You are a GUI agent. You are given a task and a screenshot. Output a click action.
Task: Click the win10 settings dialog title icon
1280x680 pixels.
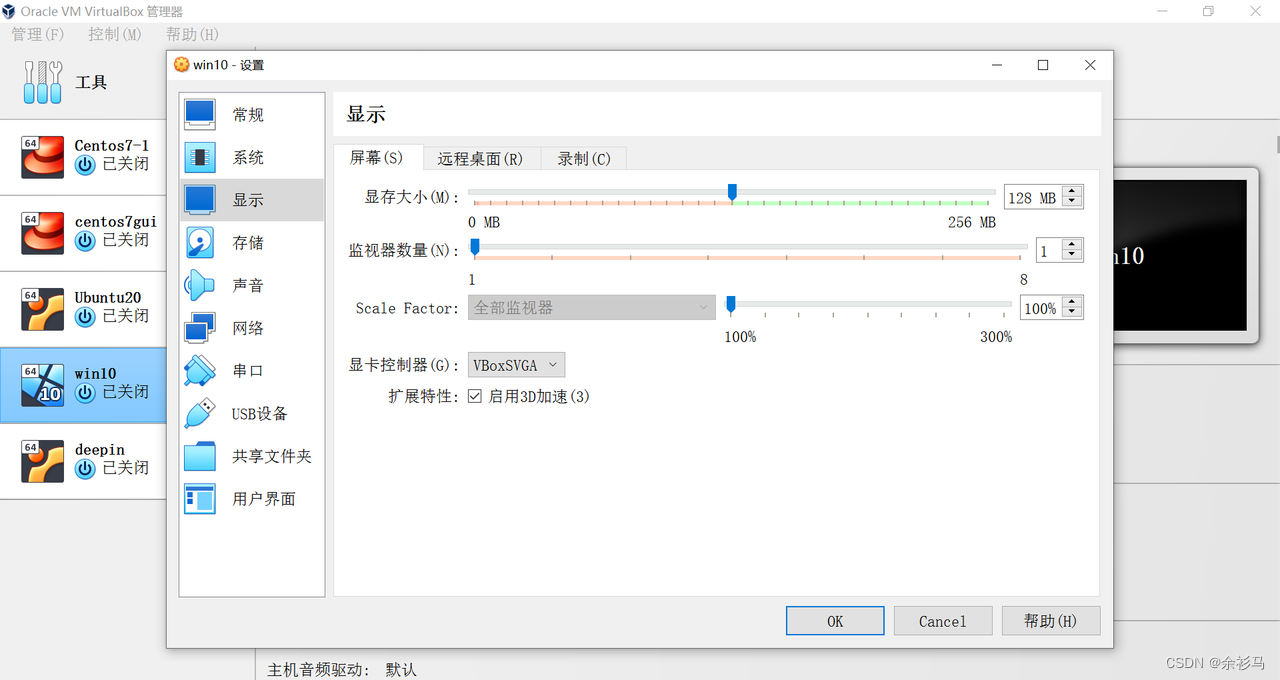[181, 65]
